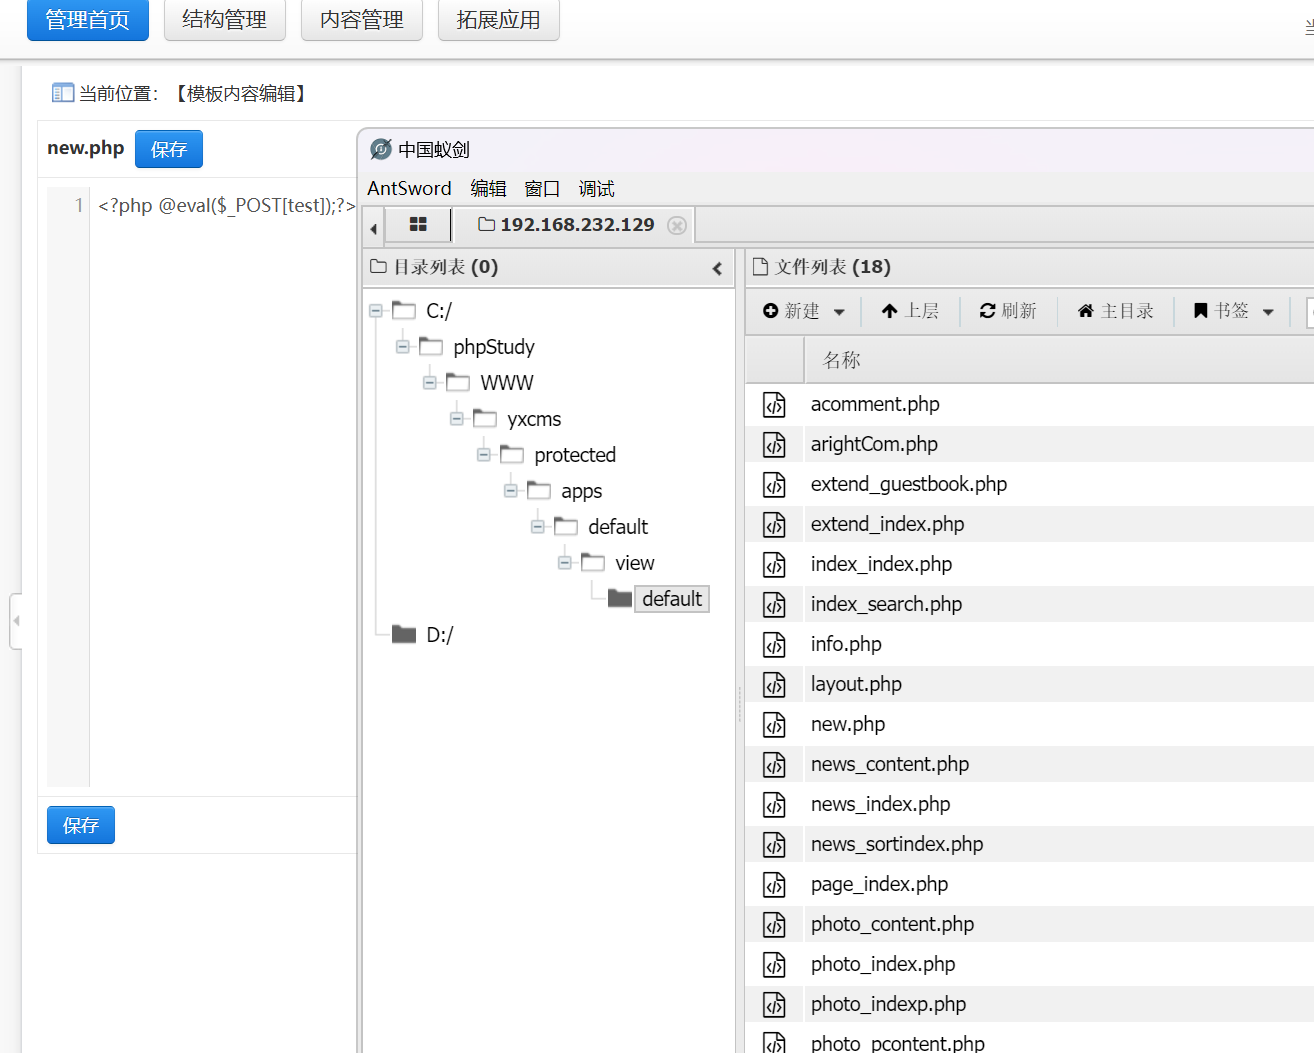
Task: Collapse the phpStudy tree node
Action: pos(403,347)
